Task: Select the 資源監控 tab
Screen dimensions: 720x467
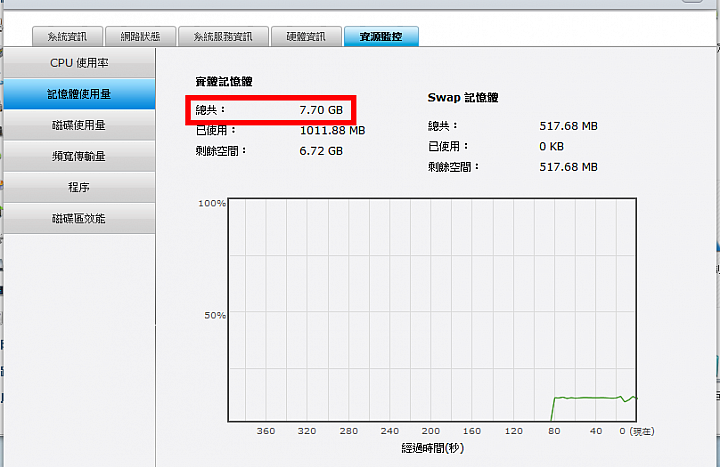Action: (x=381, y=37)
